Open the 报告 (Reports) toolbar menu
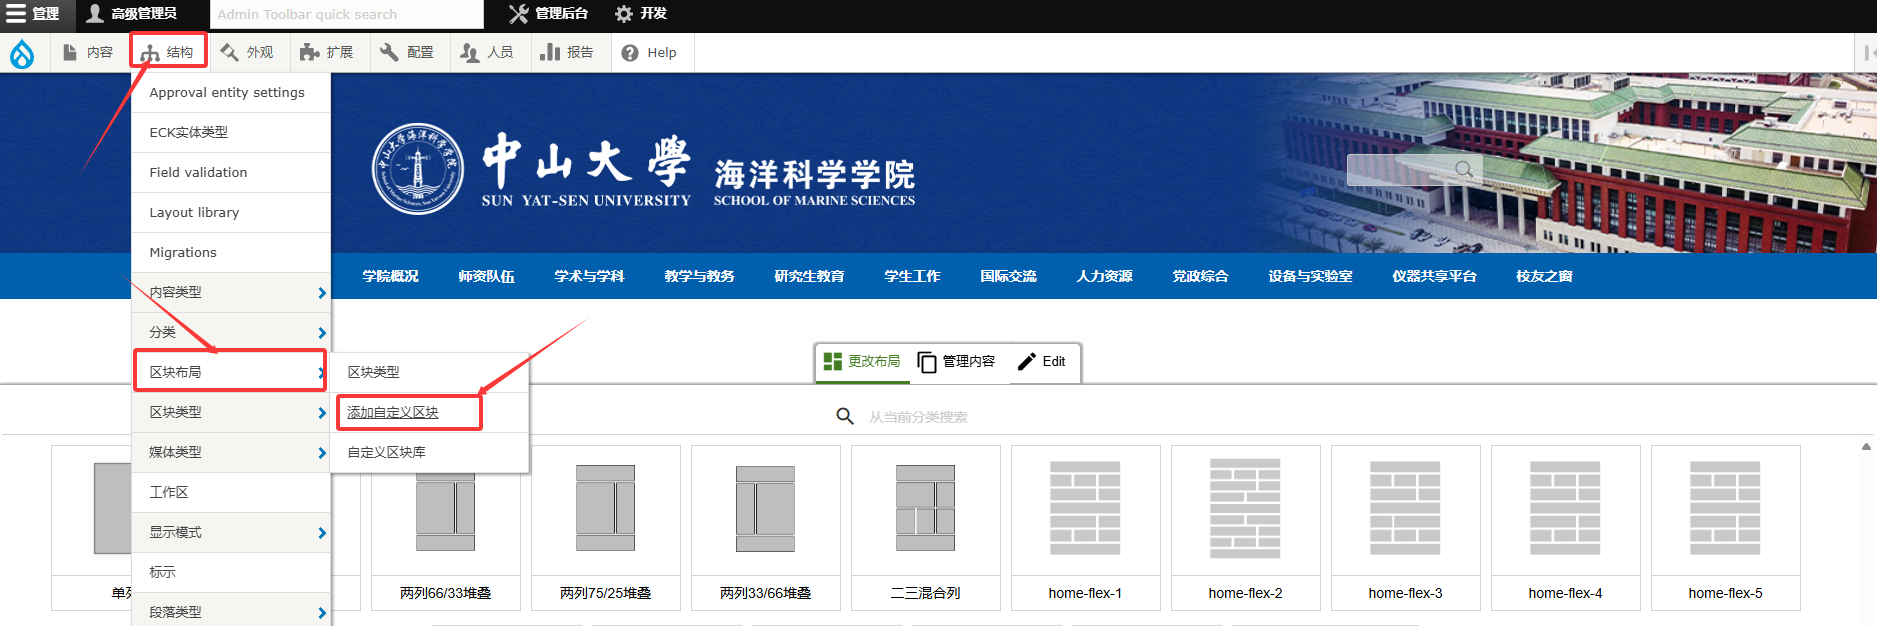 pyautogui.click(x=567, y=52)
